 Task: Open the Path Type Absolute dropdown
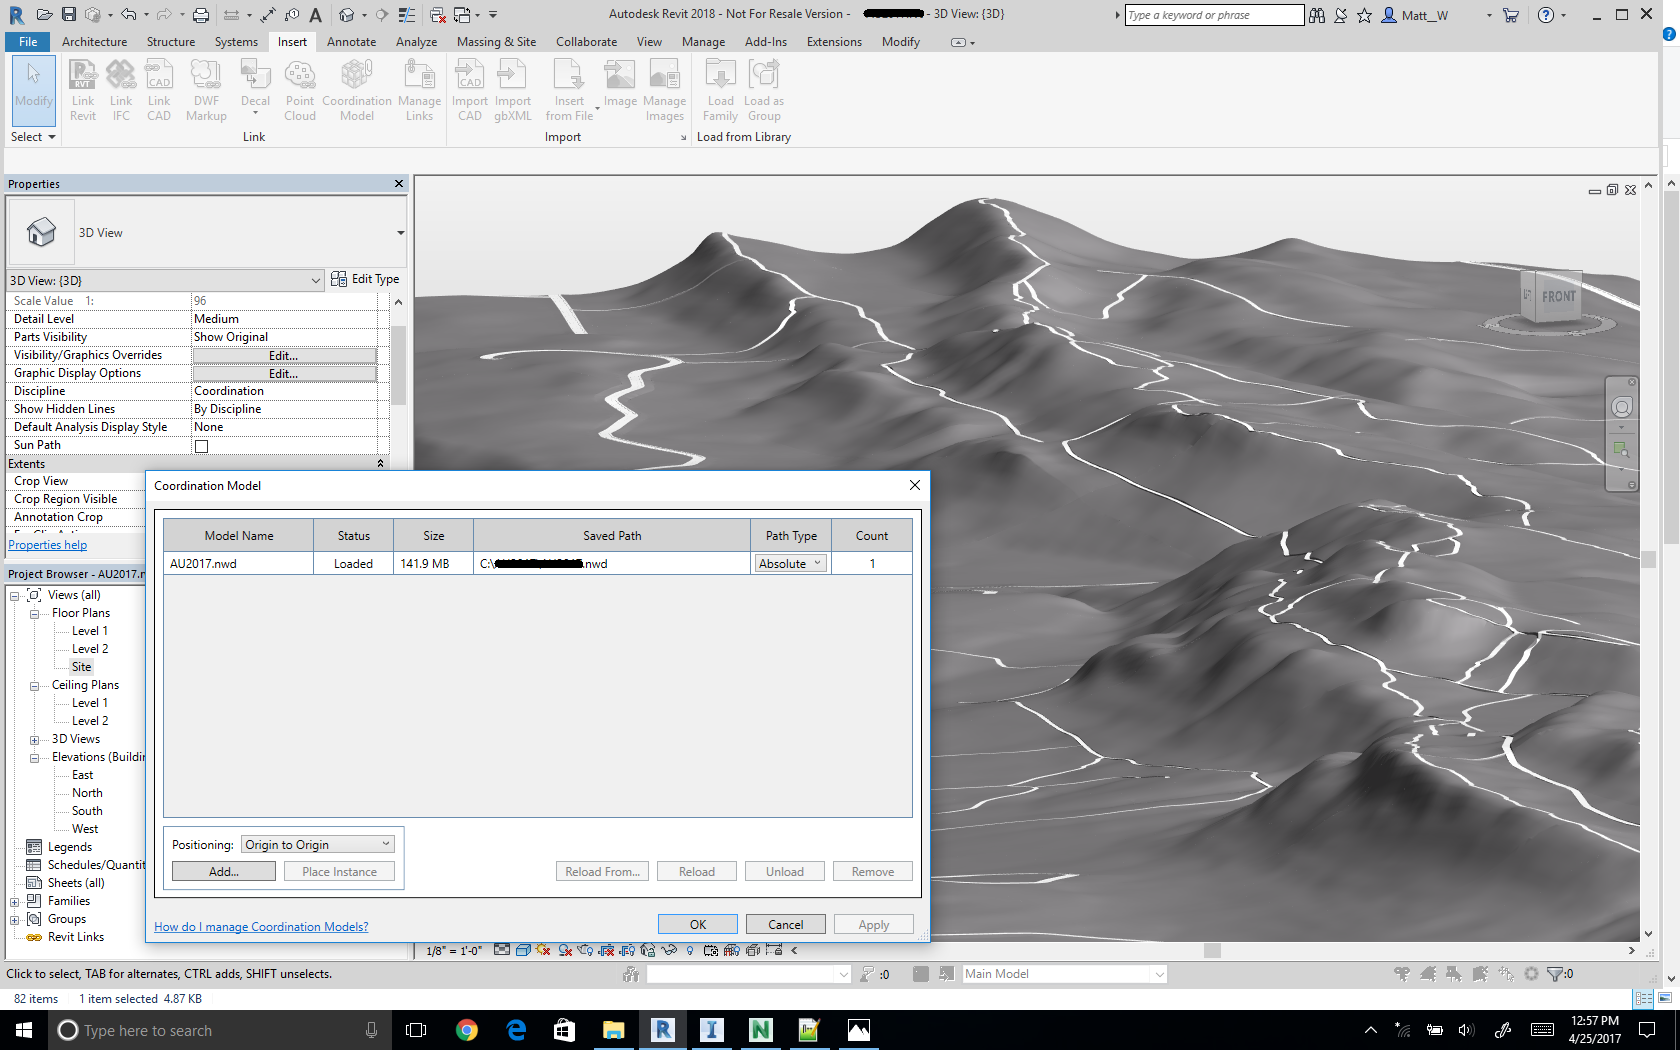[x=790, y=564]
